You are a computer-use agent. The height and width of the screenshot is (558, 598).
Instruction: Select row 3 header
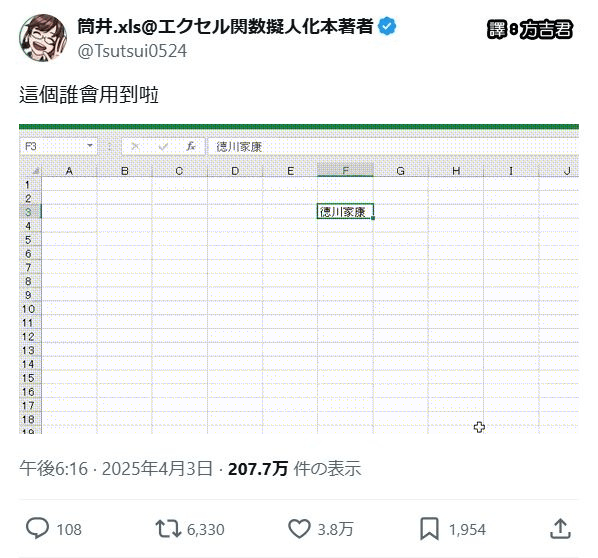(30, 212)
